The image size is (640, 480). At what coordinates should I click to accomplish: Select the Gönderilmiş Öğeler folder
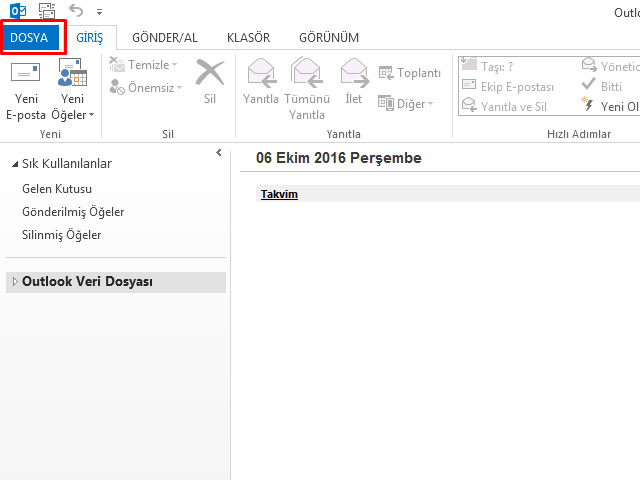[73, 212]
